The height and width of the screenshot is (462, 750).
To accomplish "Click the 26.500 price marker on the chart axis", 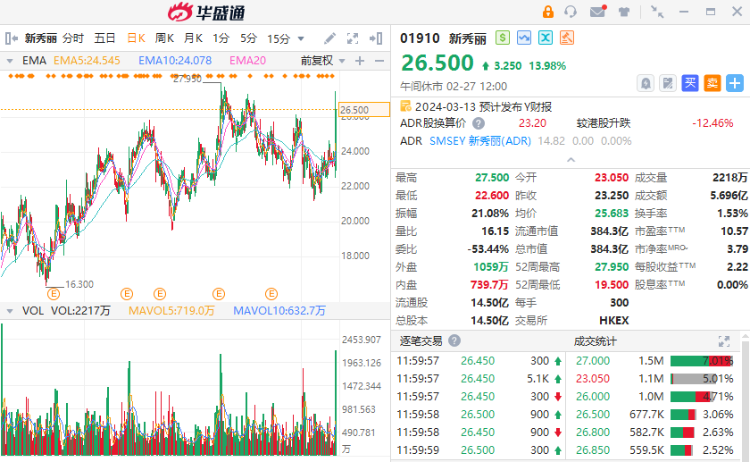I will (364, 110).
